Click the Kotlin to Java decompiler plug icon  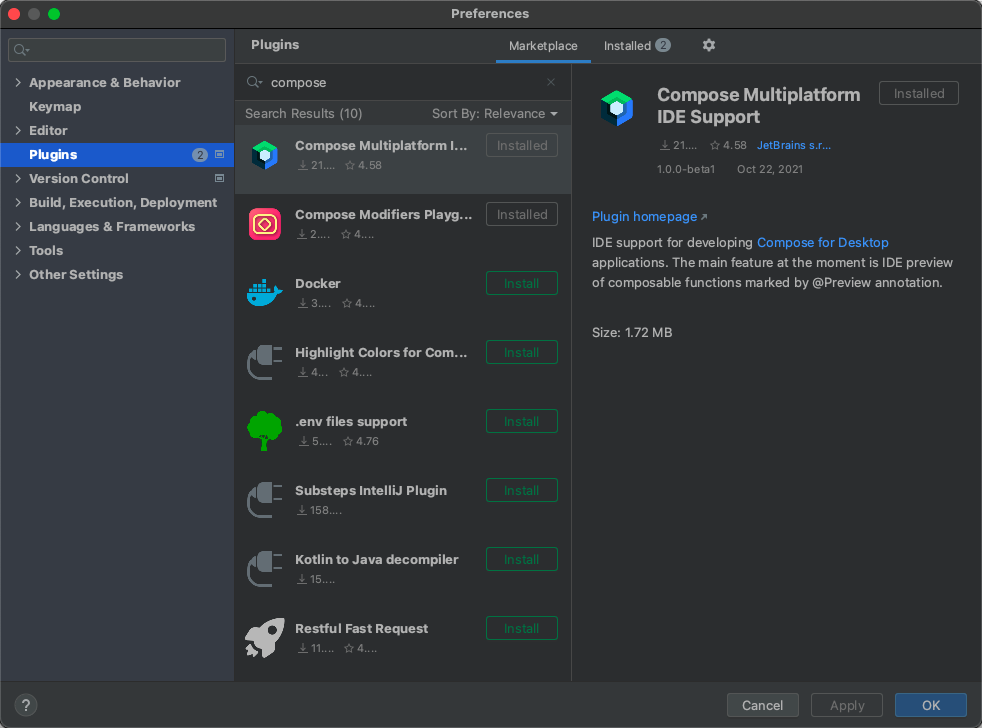point(265,569)
